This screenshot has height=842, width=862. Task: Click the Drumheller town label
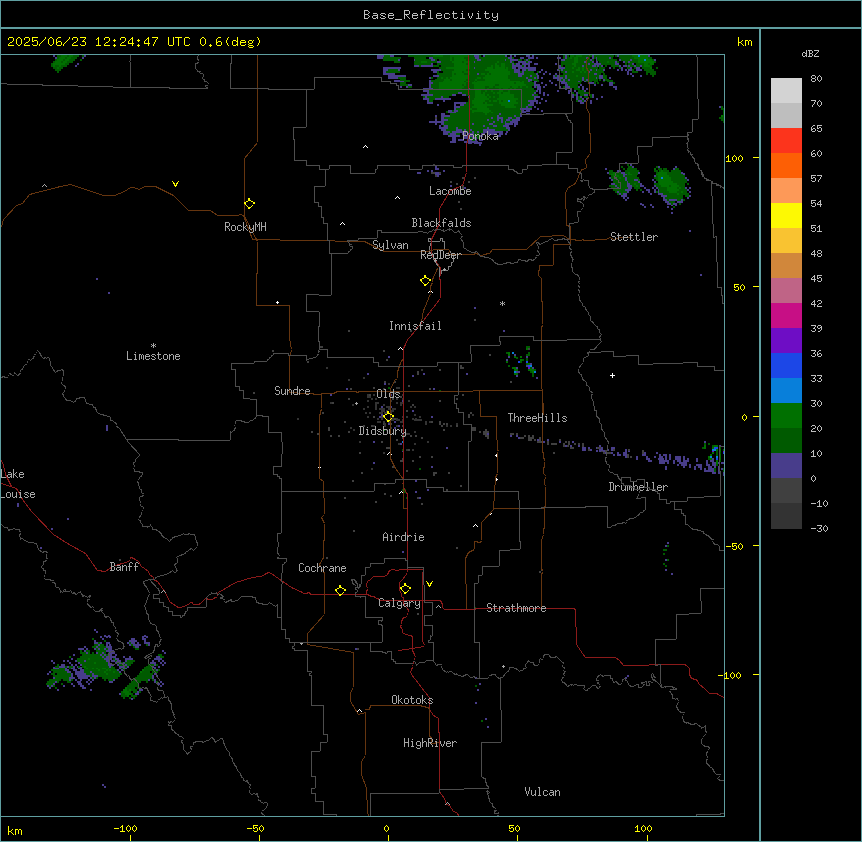point(638,487)
